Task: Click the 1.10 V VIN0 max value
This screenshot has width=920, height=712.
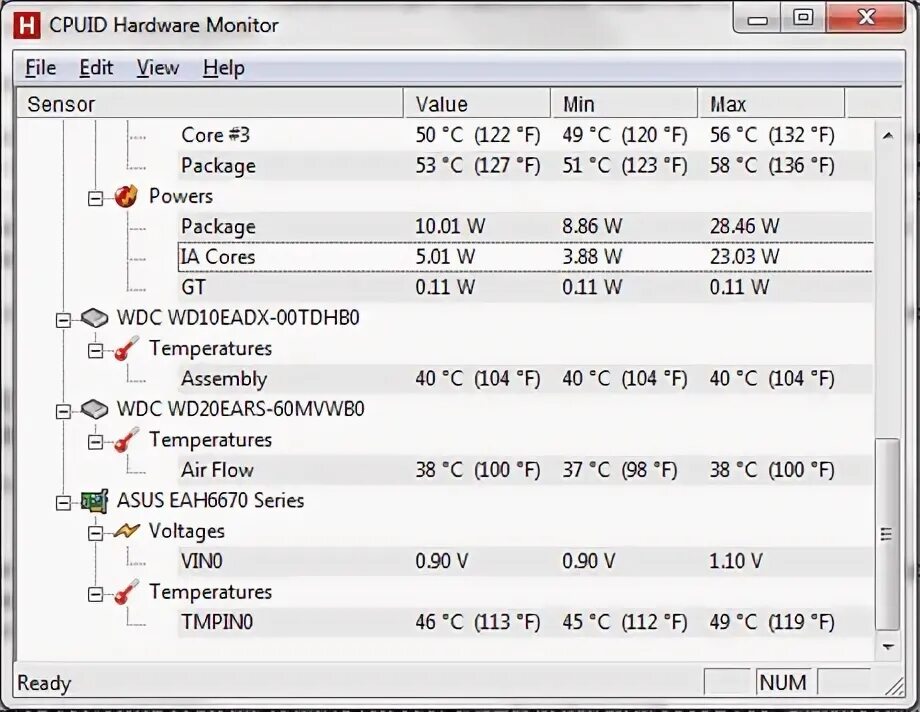Action: (x=736, y=561)
